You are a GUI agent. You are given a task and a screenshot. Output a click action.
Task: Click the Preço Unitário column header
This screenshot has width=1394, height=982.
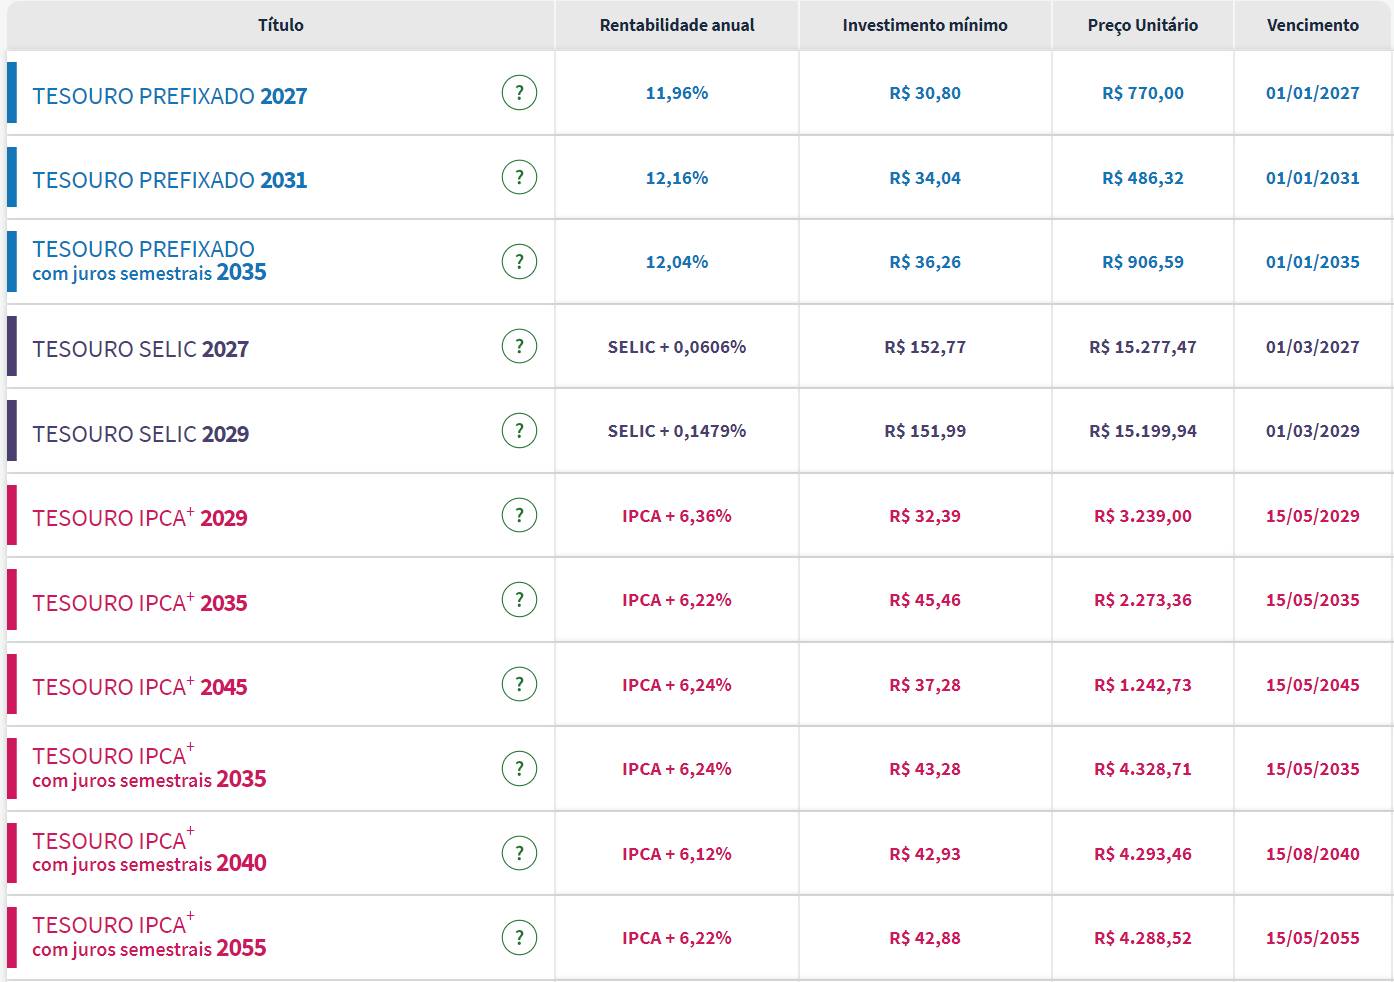pos(1142,25)
